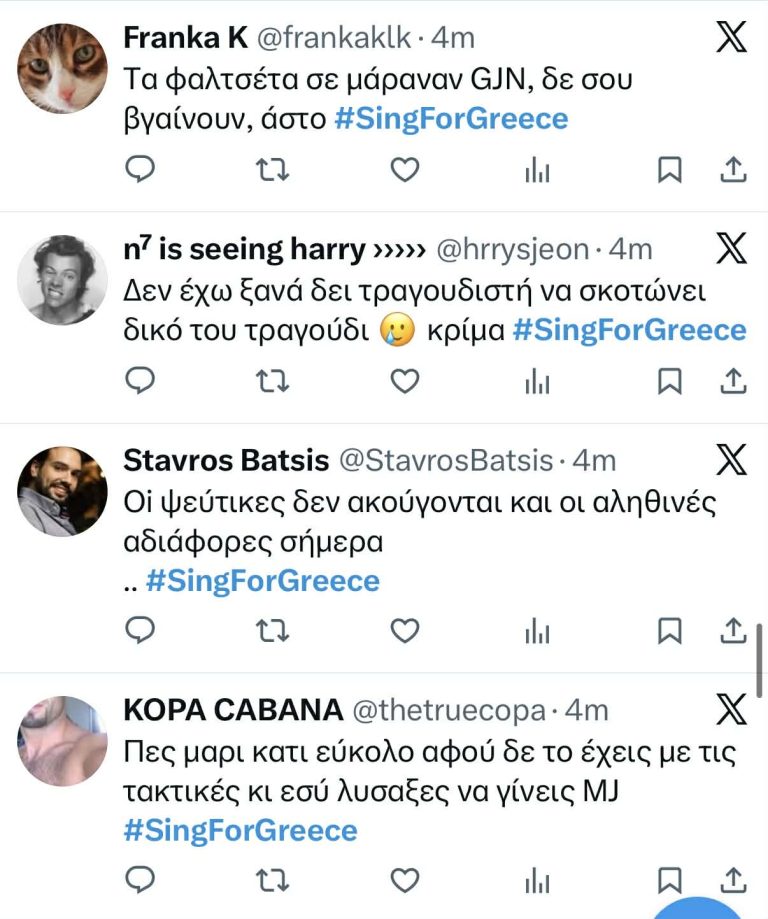View analytics for Franka K's tweet

(537, 172)
